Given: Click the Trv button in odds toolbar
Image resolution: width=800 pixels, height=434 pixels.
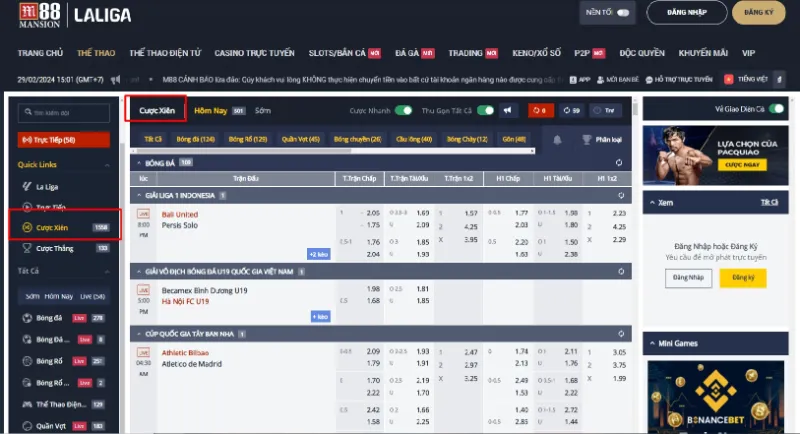Looking at the screenshot, I should point(605,110).
